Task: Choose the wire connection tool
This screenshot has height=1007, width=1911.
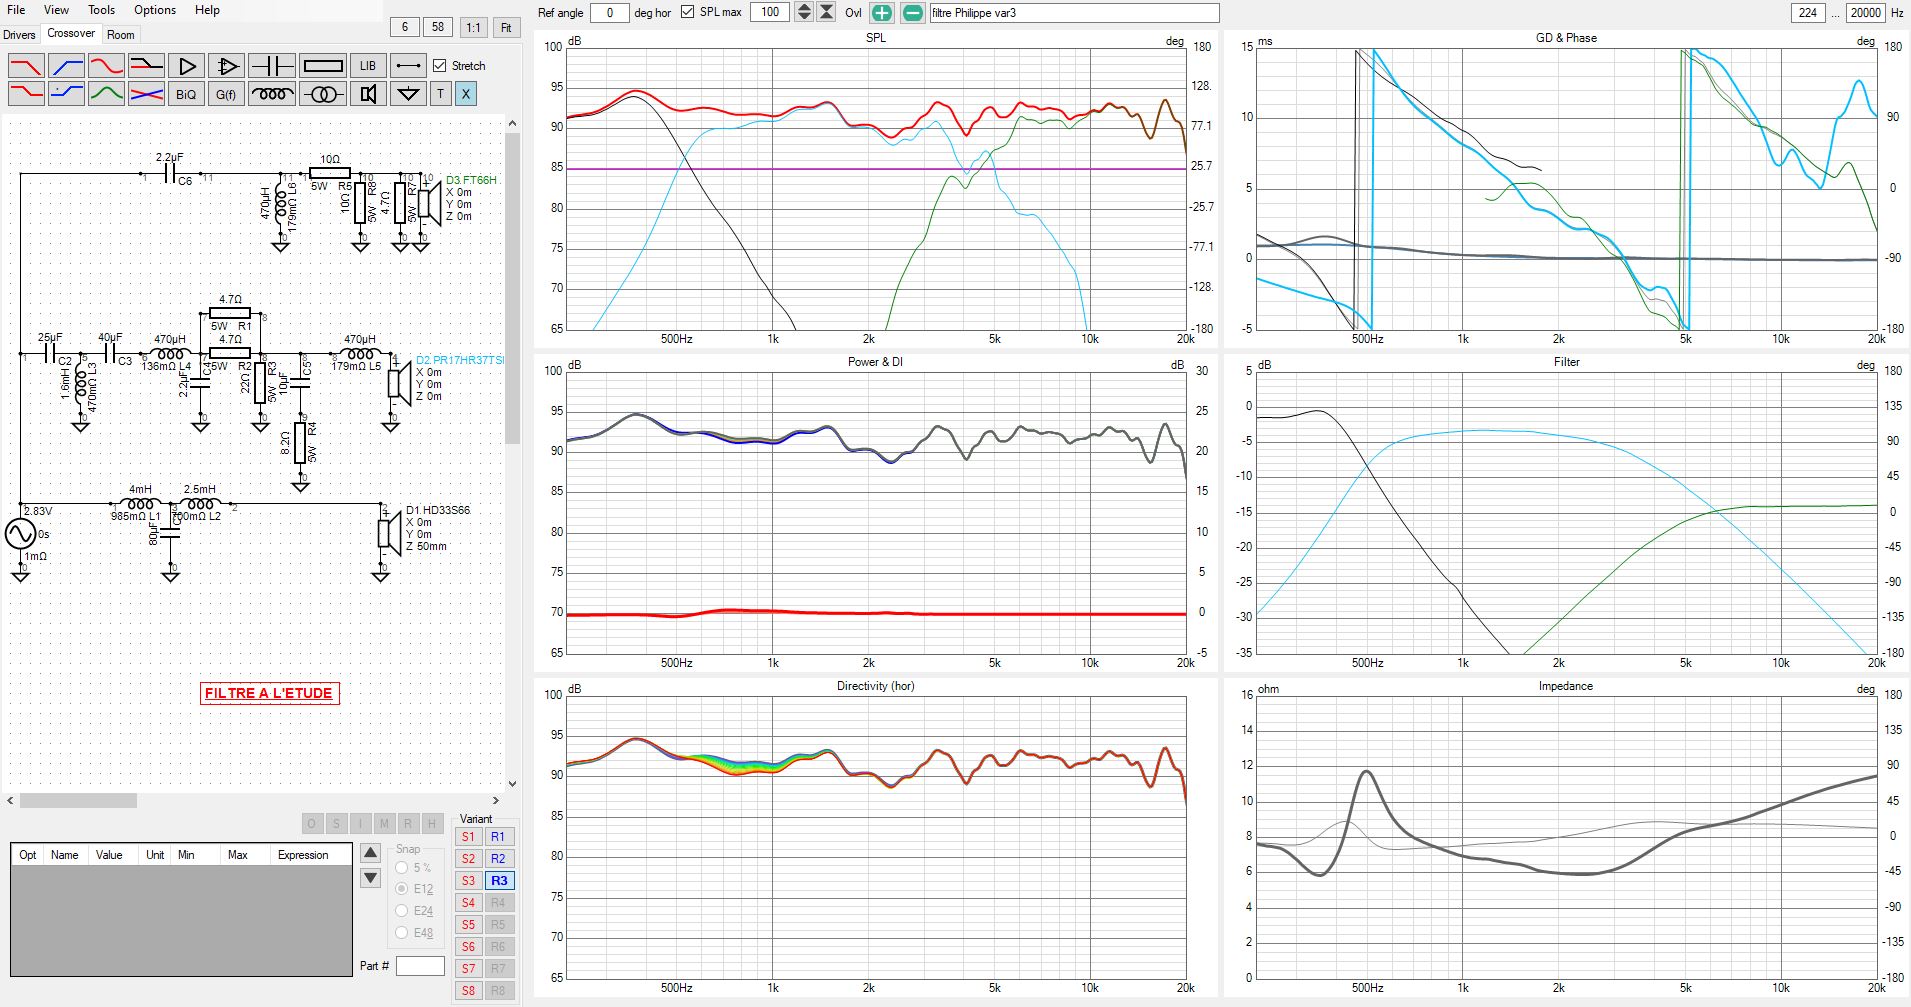Action: (x=407, y=66)
